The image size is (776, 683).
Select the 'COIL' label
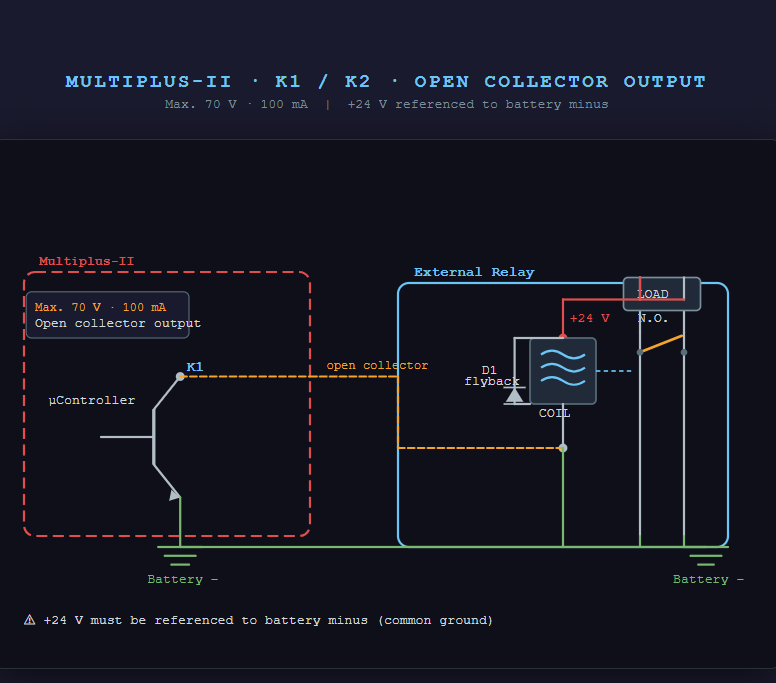554,413
